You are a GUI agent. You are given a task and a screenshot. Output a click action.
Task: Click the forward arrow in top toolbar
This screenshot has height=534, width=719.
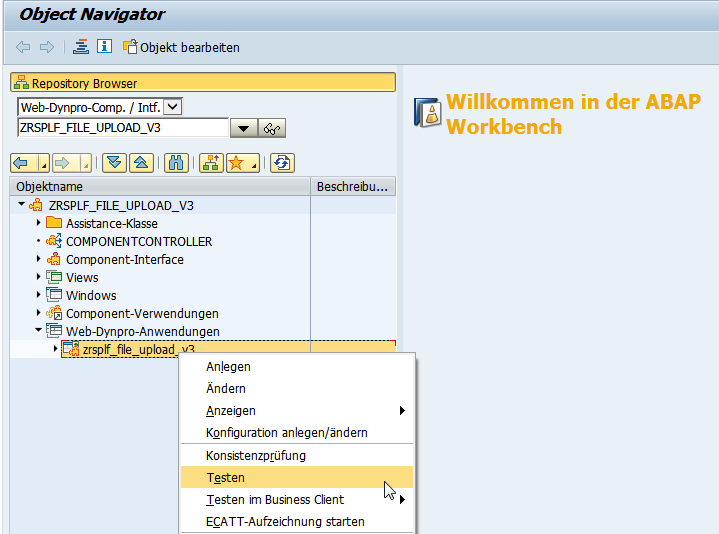[x=47, y=47]
